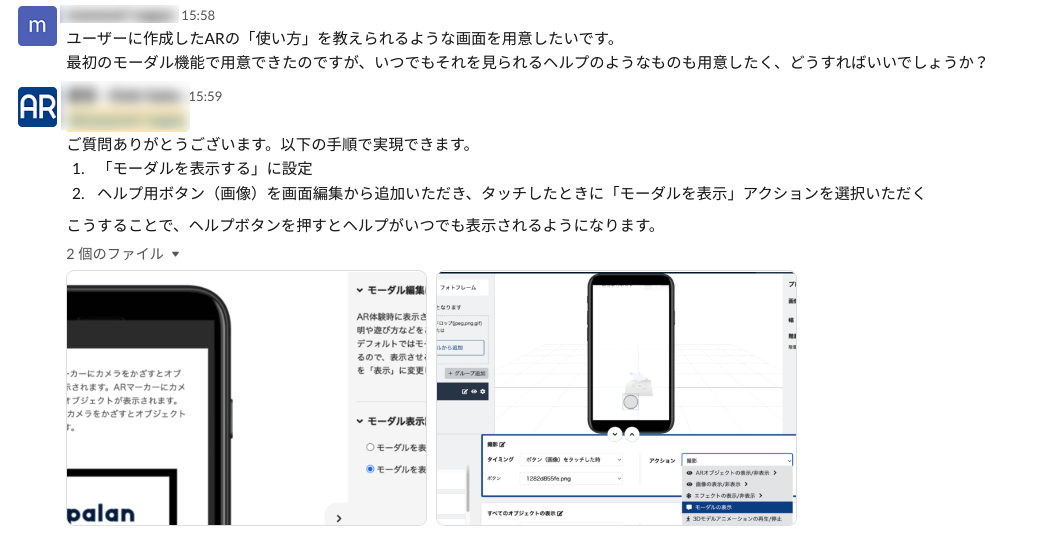Click the gray circle button inside phone preview
Screen dimensions: 1055x540
(630, 402)
